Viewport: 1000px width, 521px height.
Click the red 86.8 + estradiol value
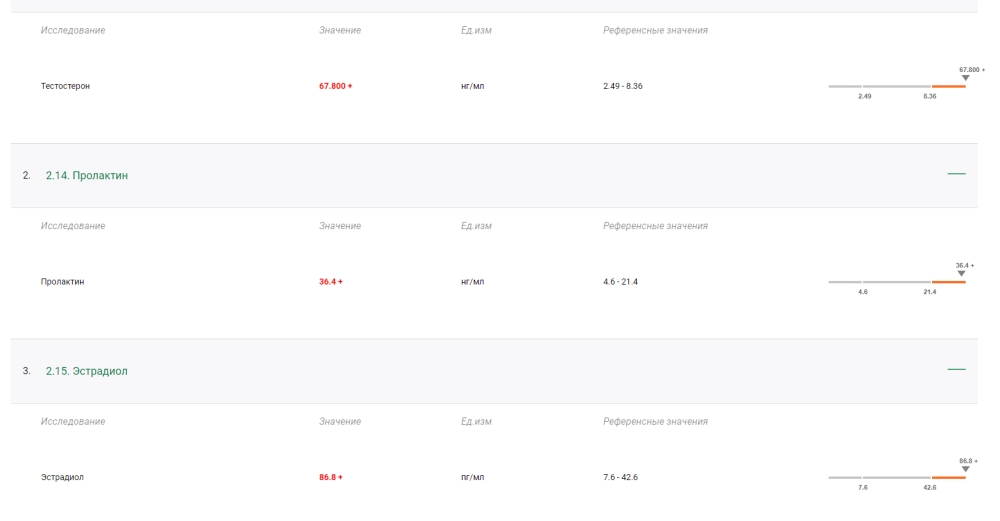click(330, 477)
